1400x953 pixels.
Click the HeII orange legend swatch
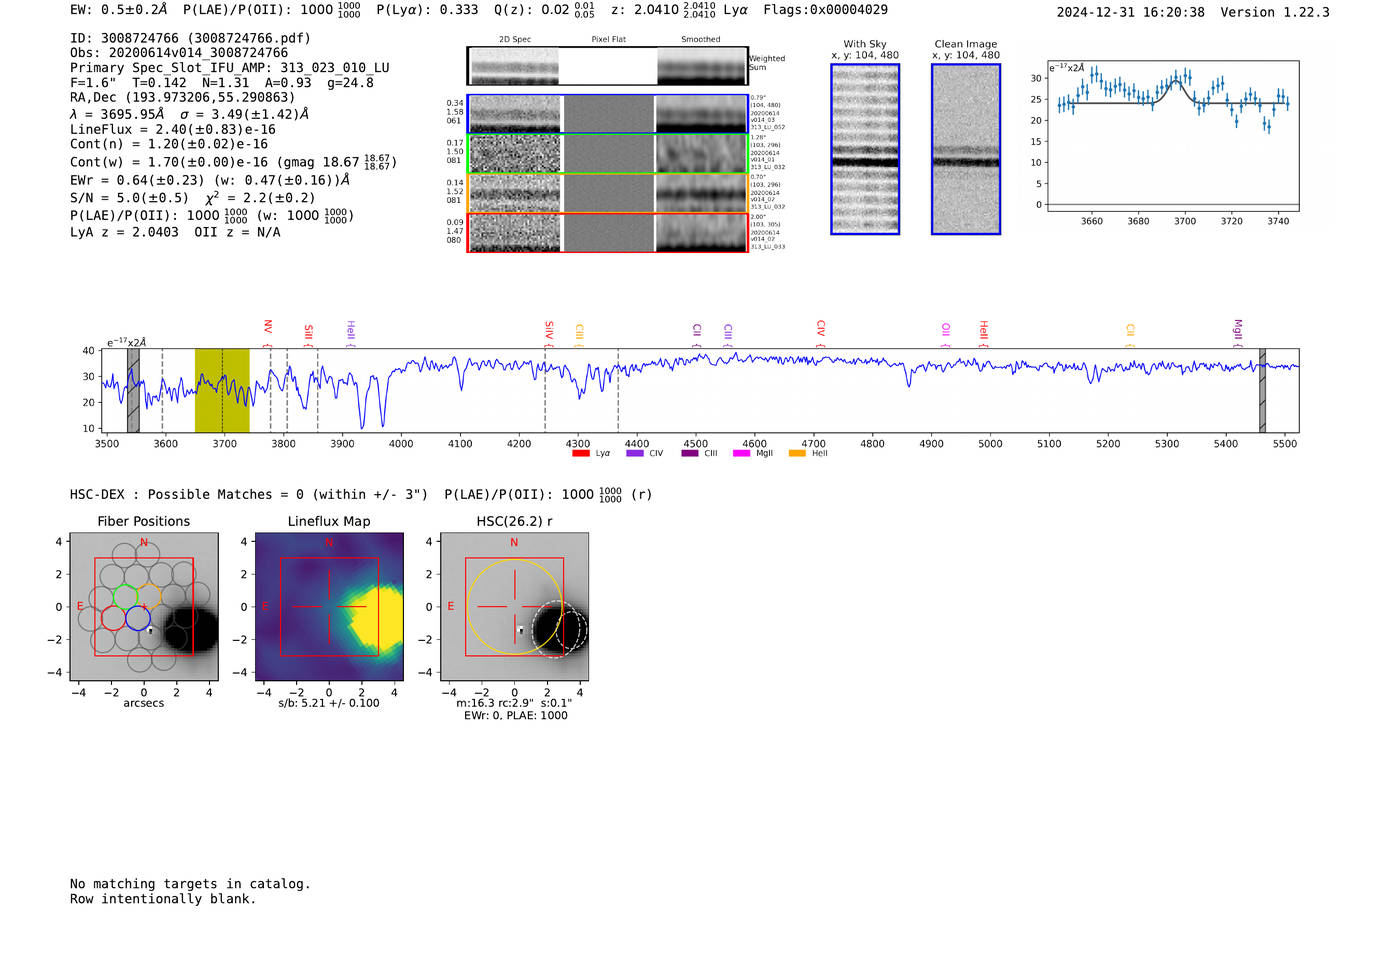pyautogui.click(x=797, y=453)
